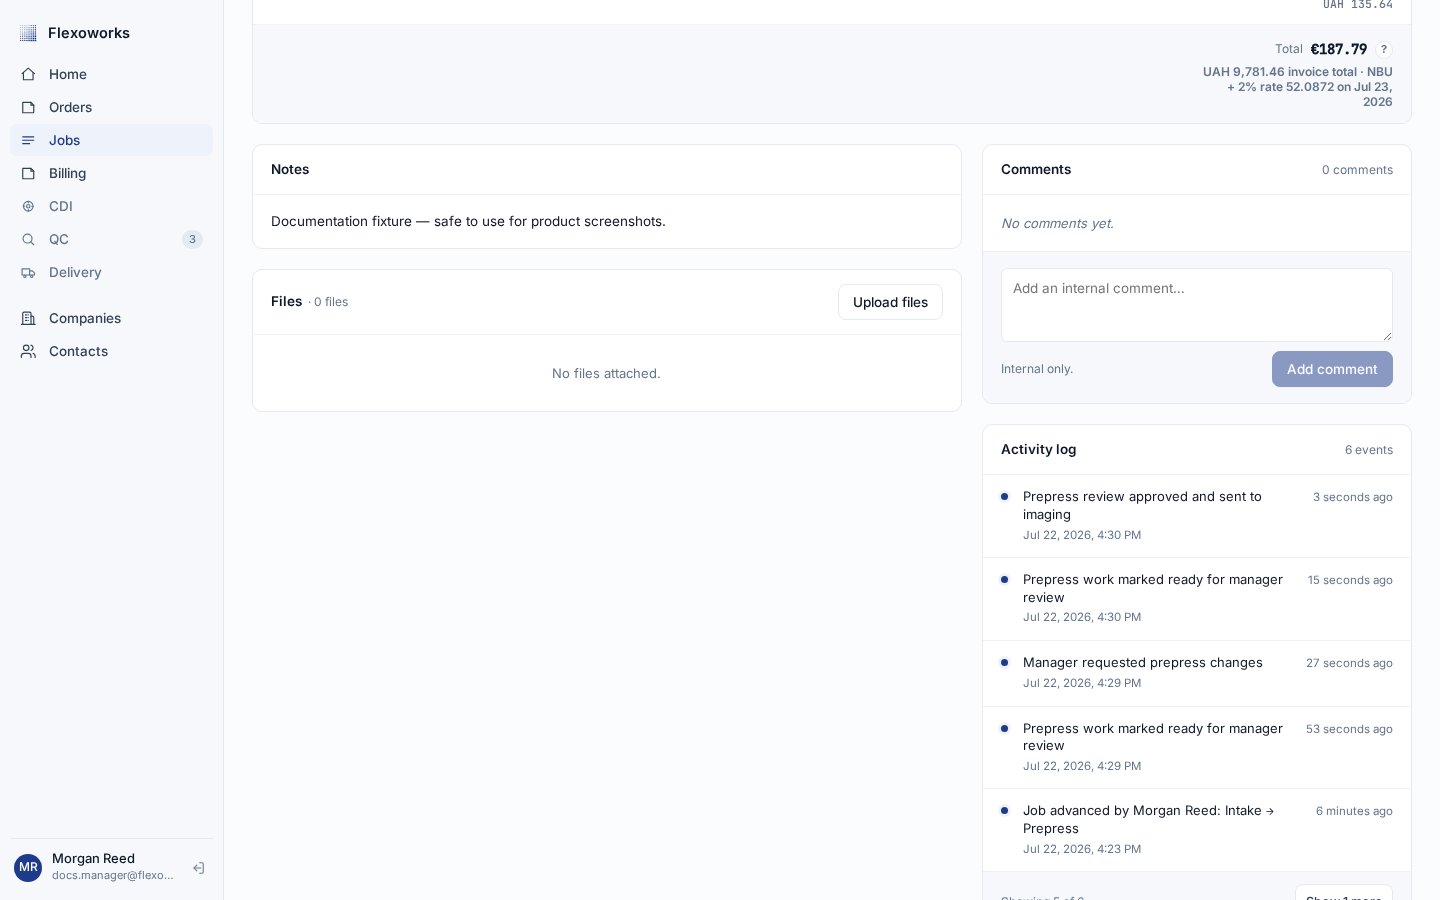Image resolution: width=1440 pixels, height=900 pixels.
Task: Click the Activity log heading
Action: [x=1039, y=449]
